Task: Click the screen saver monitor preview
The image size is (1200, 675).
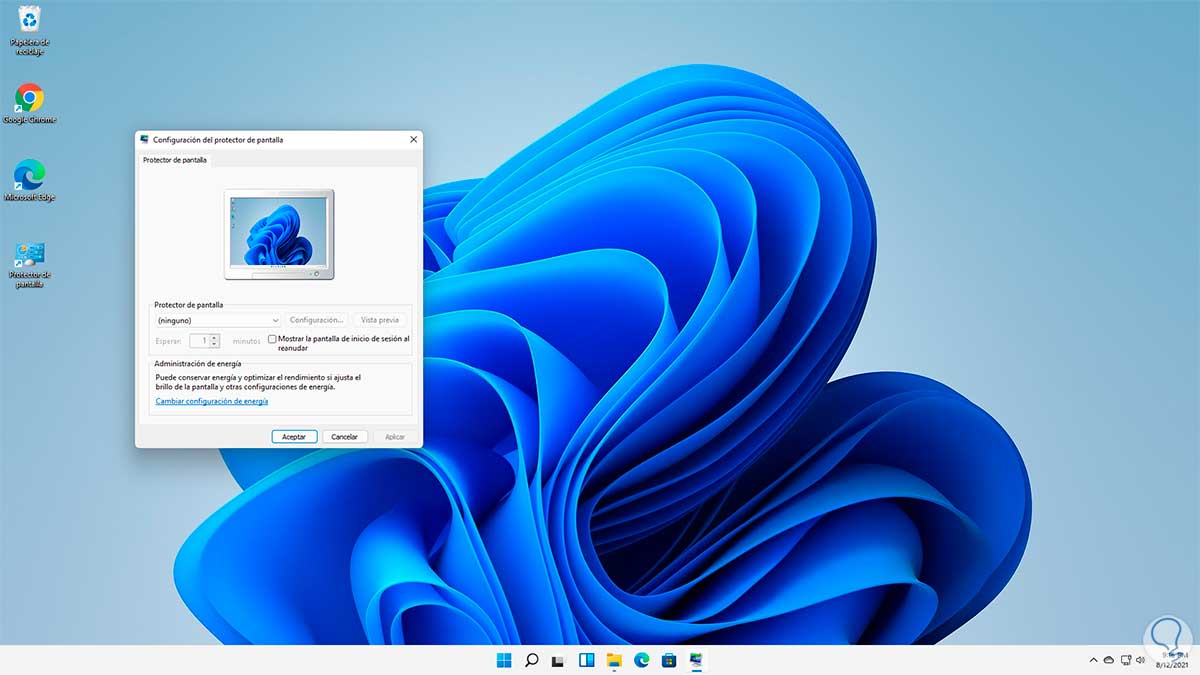Action: tap(279, 234)
